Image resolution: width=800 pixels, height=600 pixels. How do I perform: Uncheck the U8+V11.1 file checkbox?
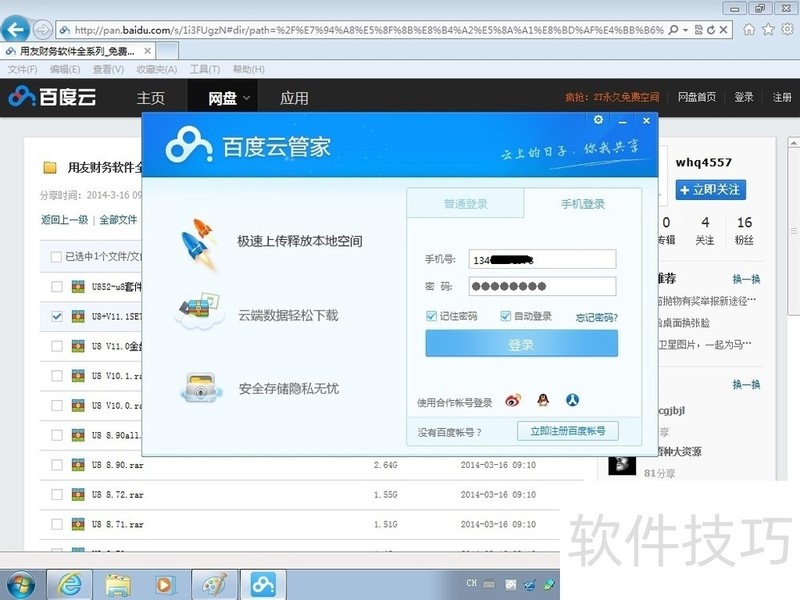tap(56, 317)
